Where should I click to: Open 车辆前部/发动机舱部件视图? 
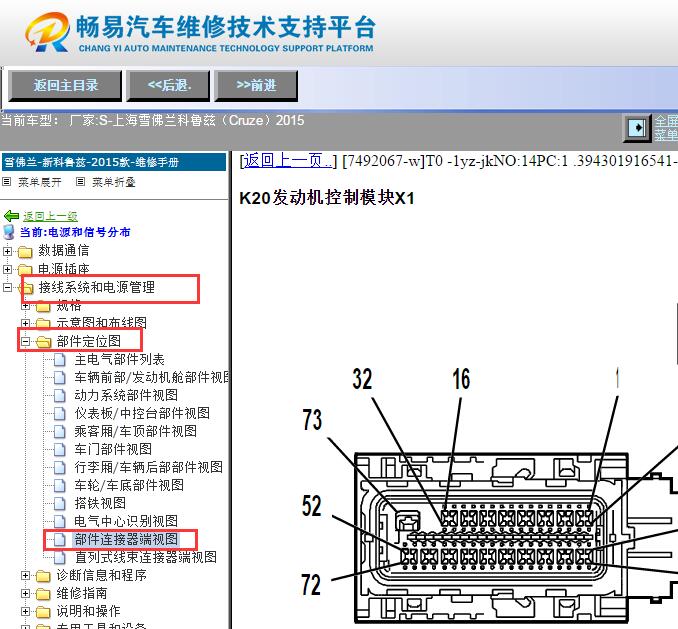151,377
